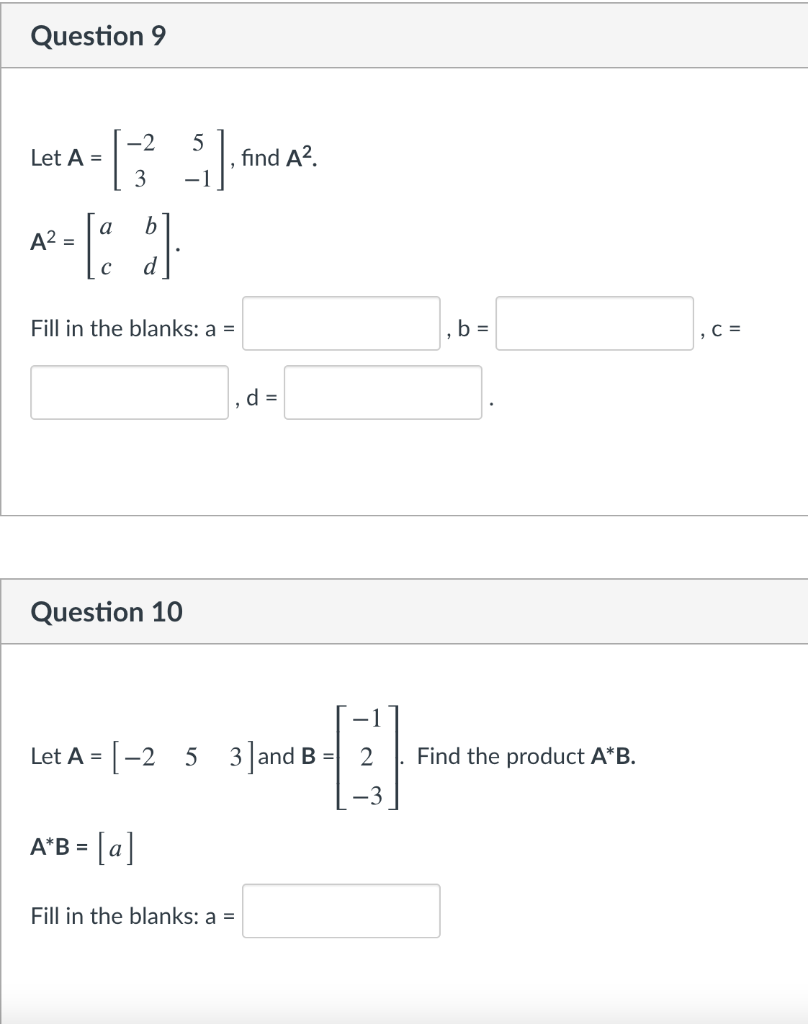The width and height of the screenshot is (808, 1024).
Task: Click 'Fill in the blanks: a =' label in Question 9
Action: pos(133,328)
